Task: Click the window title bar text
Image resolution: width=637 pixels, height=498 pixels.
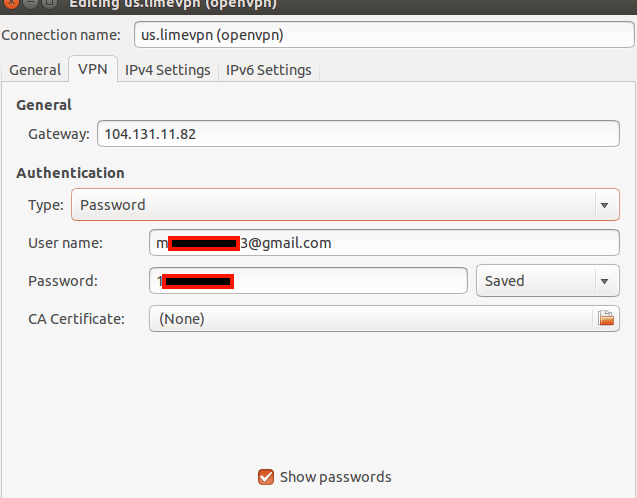Action: (173, 4)
